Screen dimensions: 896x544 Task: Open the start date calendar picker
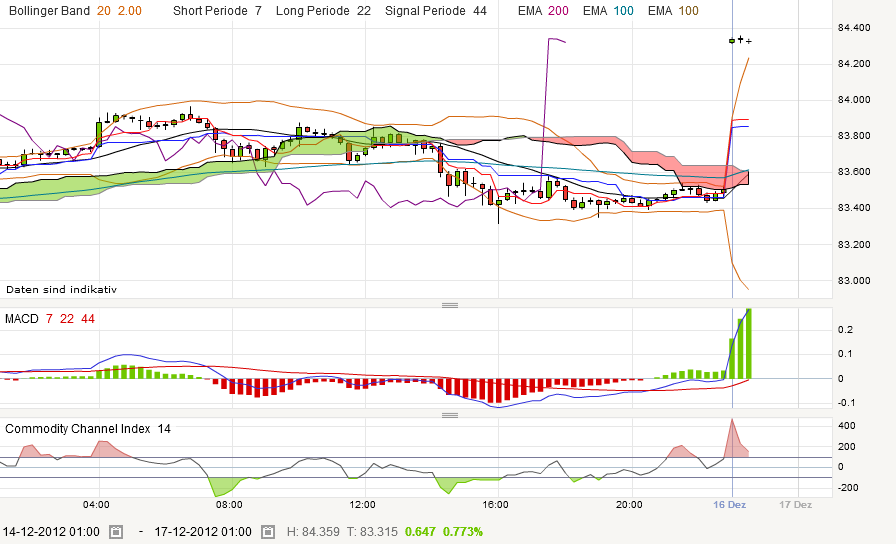pyautogui.click(x=116, y=531)
